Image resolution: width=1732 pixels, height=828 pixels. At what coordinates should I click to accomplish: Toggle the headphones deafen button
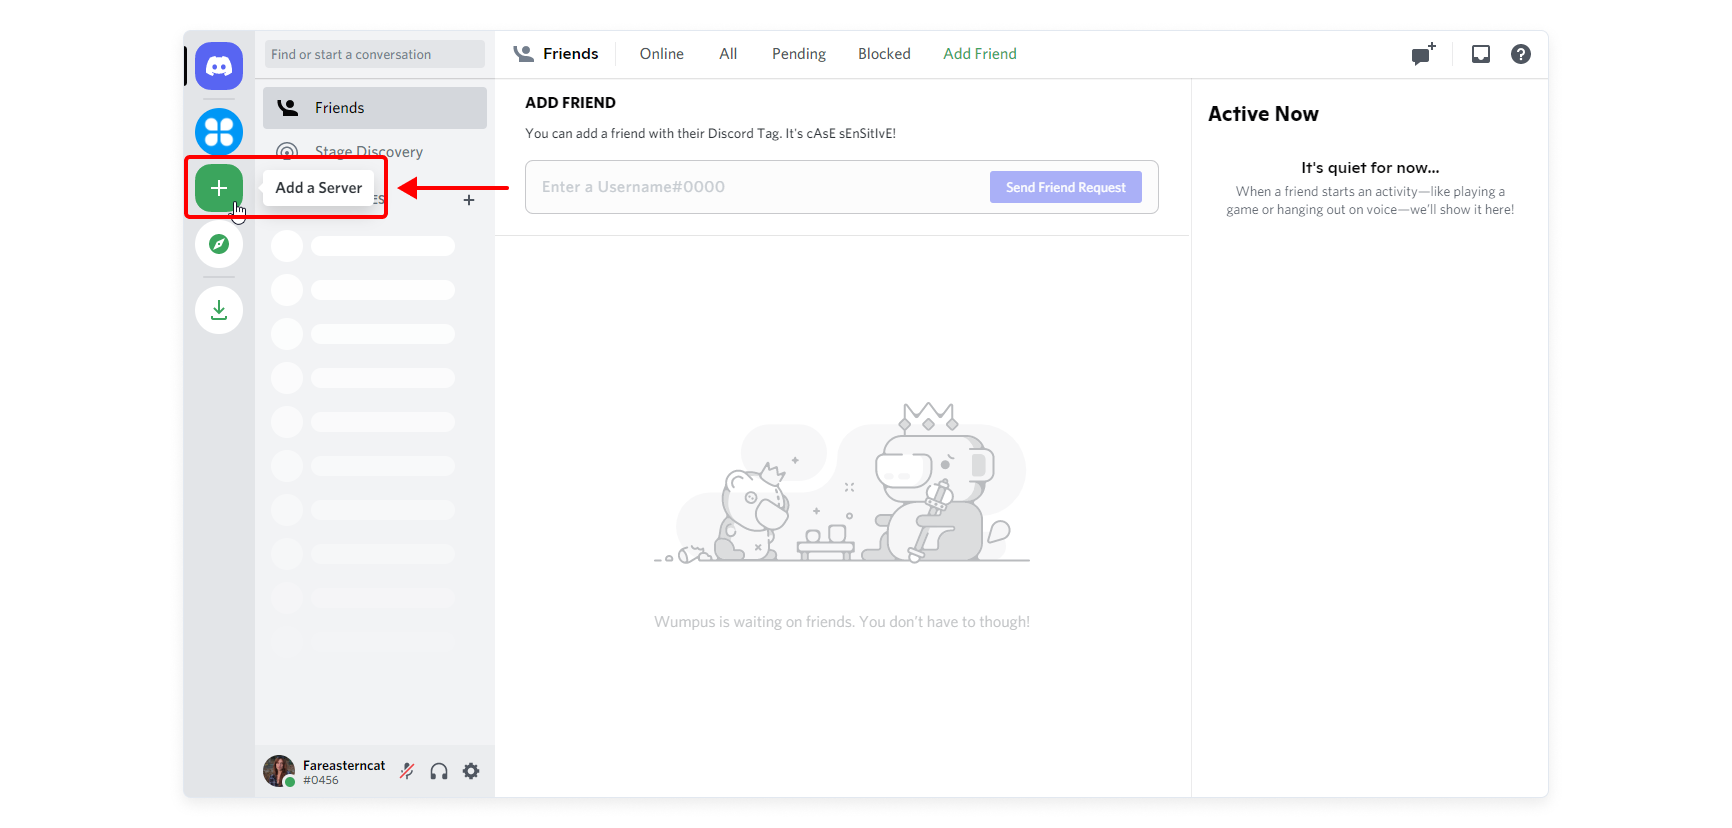[x=439, y=771]
